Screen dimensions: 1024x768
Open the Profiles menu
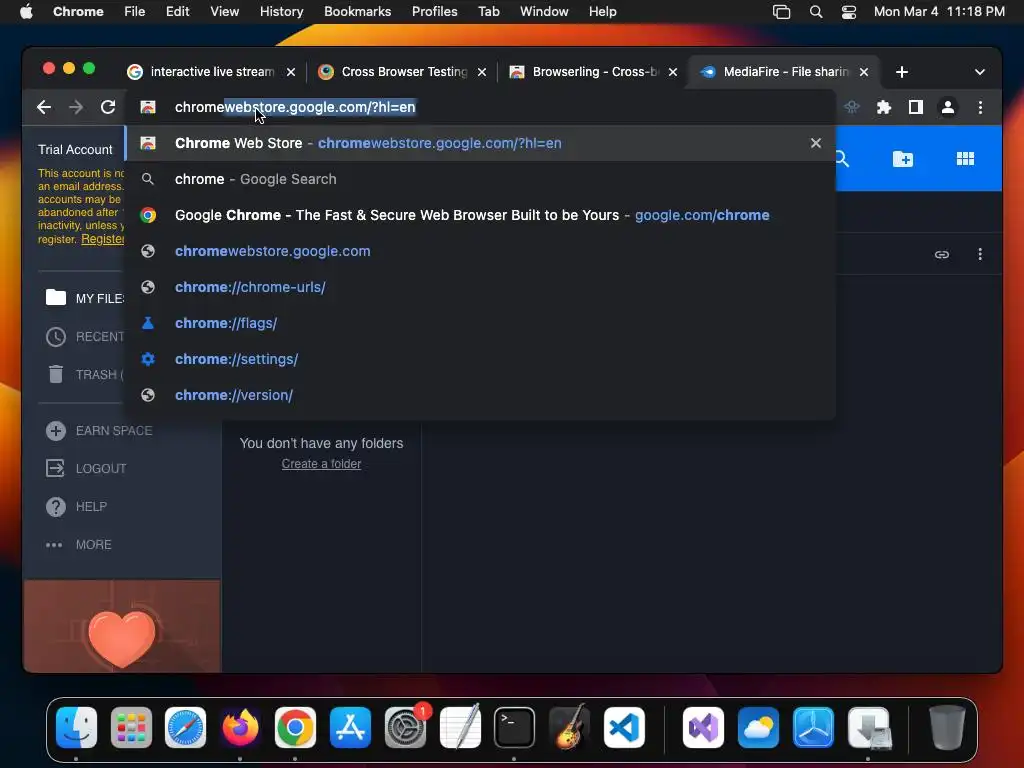click(x=434, y=12)
